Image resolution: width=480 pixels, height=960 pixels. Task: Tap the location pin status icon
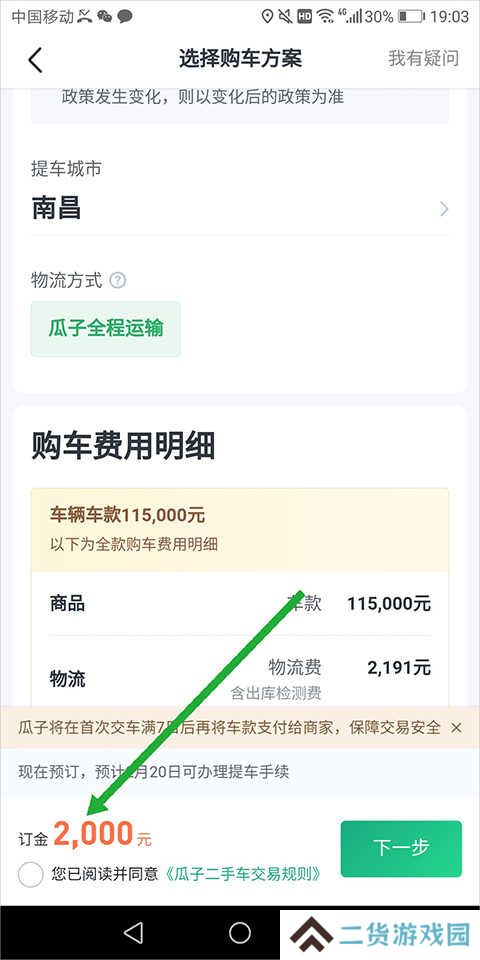point(267,17)
